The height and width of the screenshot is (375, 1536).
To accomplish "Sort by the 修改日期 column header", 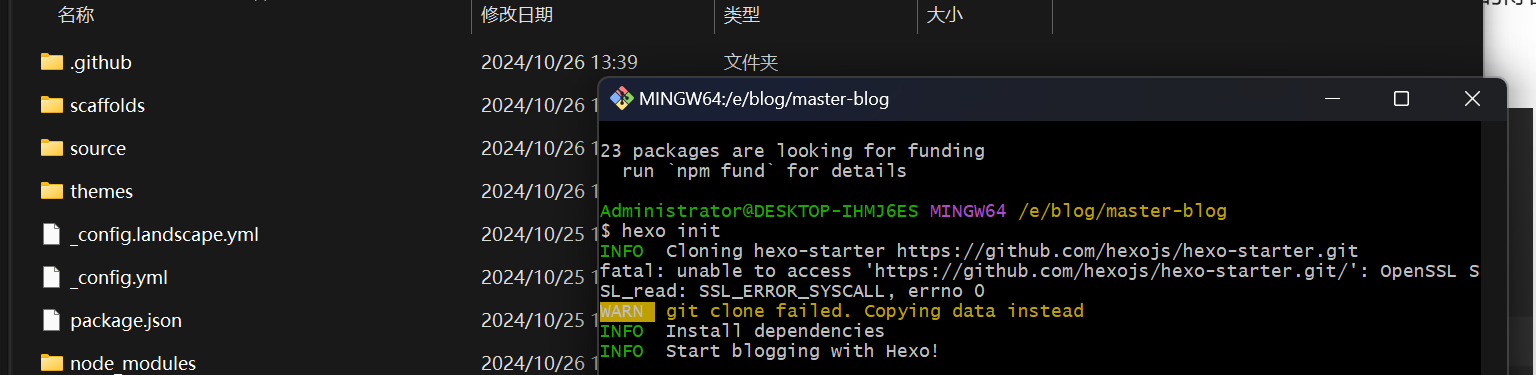I will (x=517, y=15).
